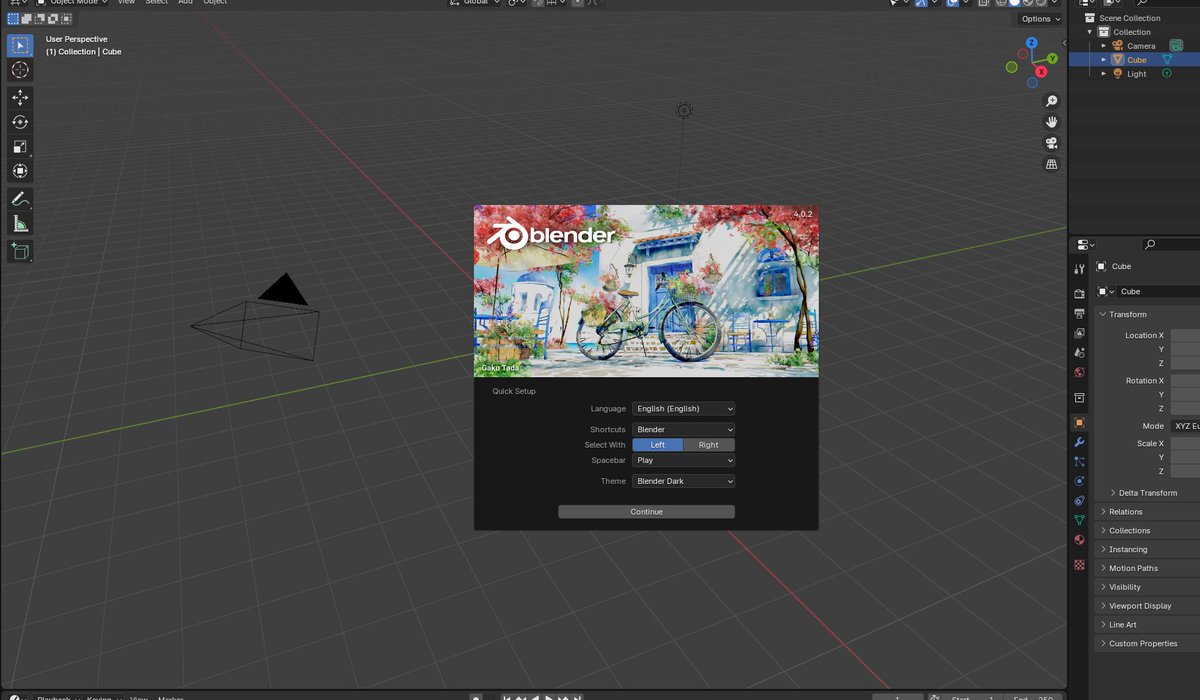Pick the Scale tool in the toolbar

click(20, 147)
